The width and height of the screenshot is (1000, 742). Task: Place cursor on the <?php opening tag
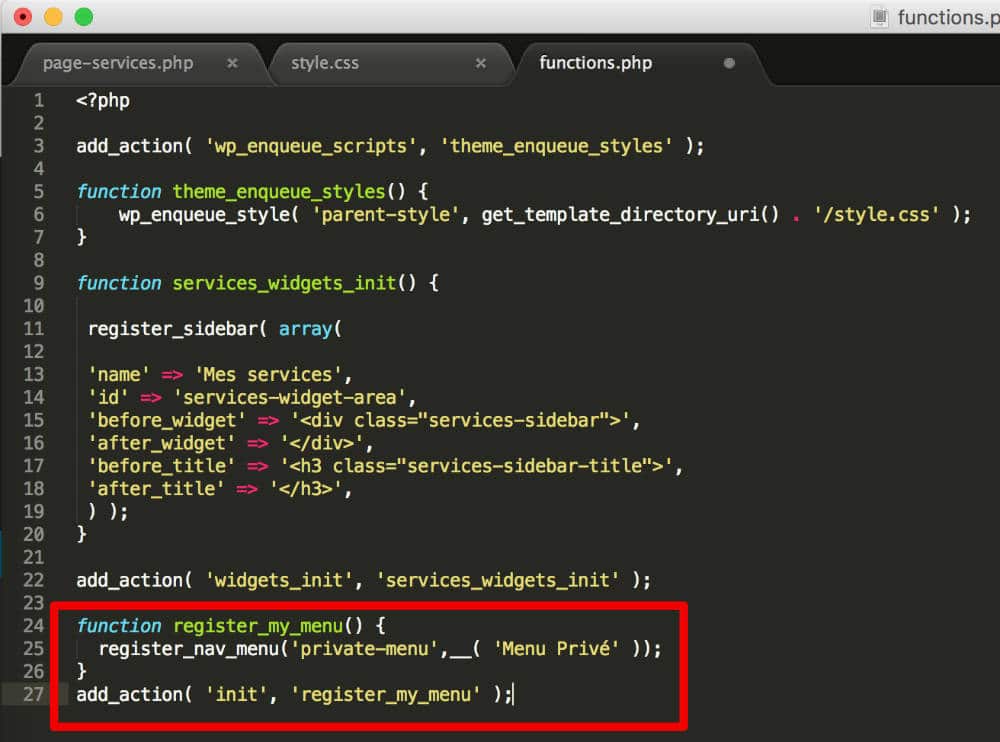click(x=102, y=100)
